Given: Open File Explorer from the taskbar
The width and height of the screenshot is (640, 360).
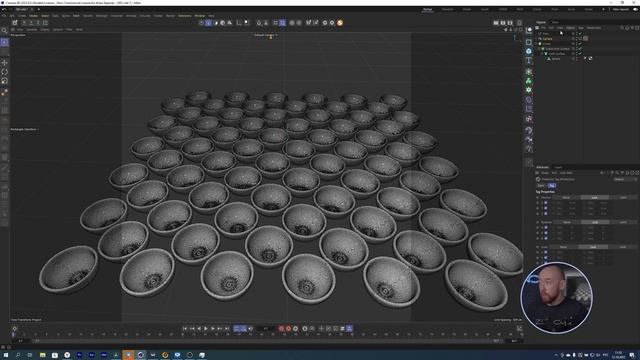Looking at the screenshot, I should [x=42, y=355].
